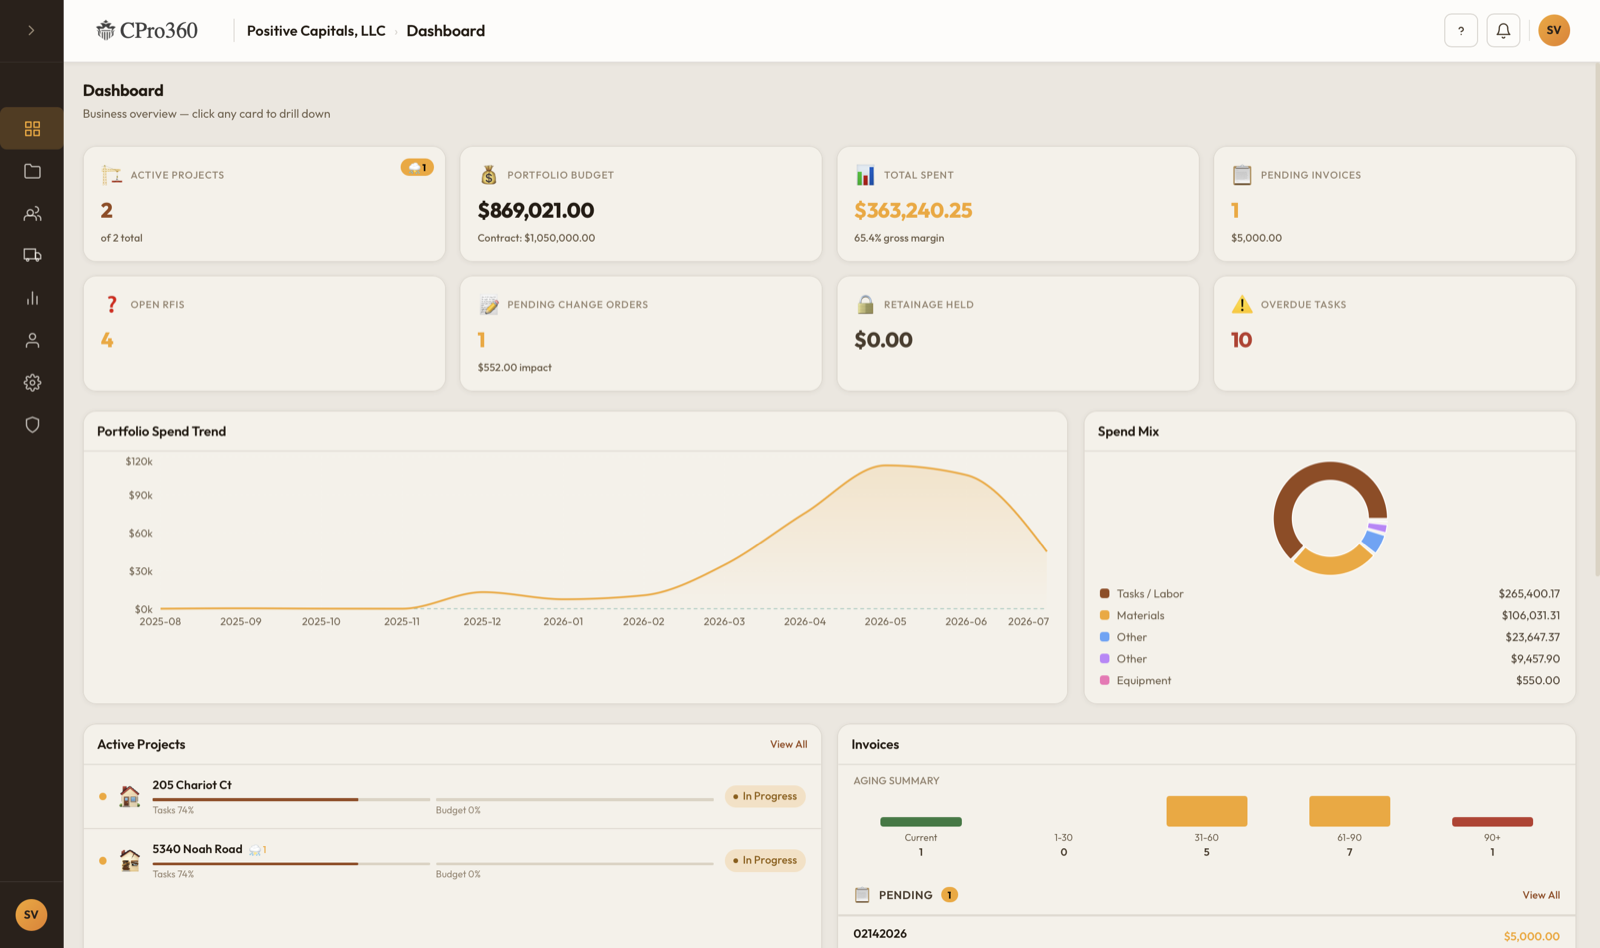The height and width of the screenshot is (948, 1600).
Task: Open the 5340 Noah Road project row
Action: click(452, 861)
